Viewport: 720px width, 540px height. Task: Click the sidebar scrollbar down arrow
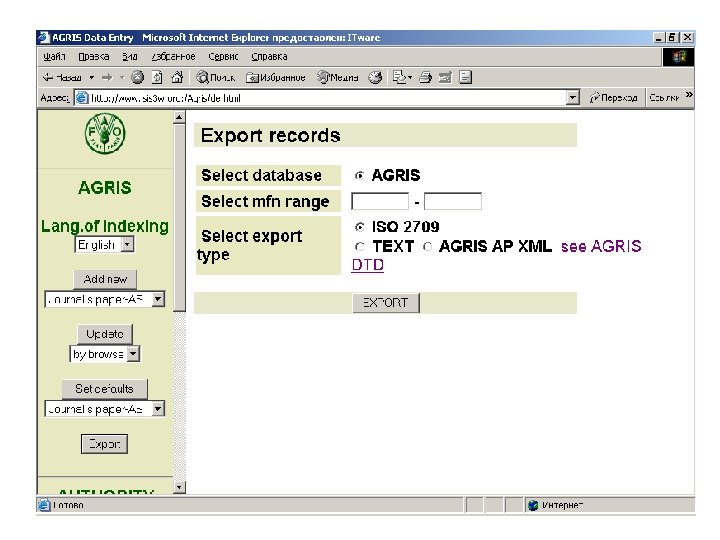[x=179, y=487]
